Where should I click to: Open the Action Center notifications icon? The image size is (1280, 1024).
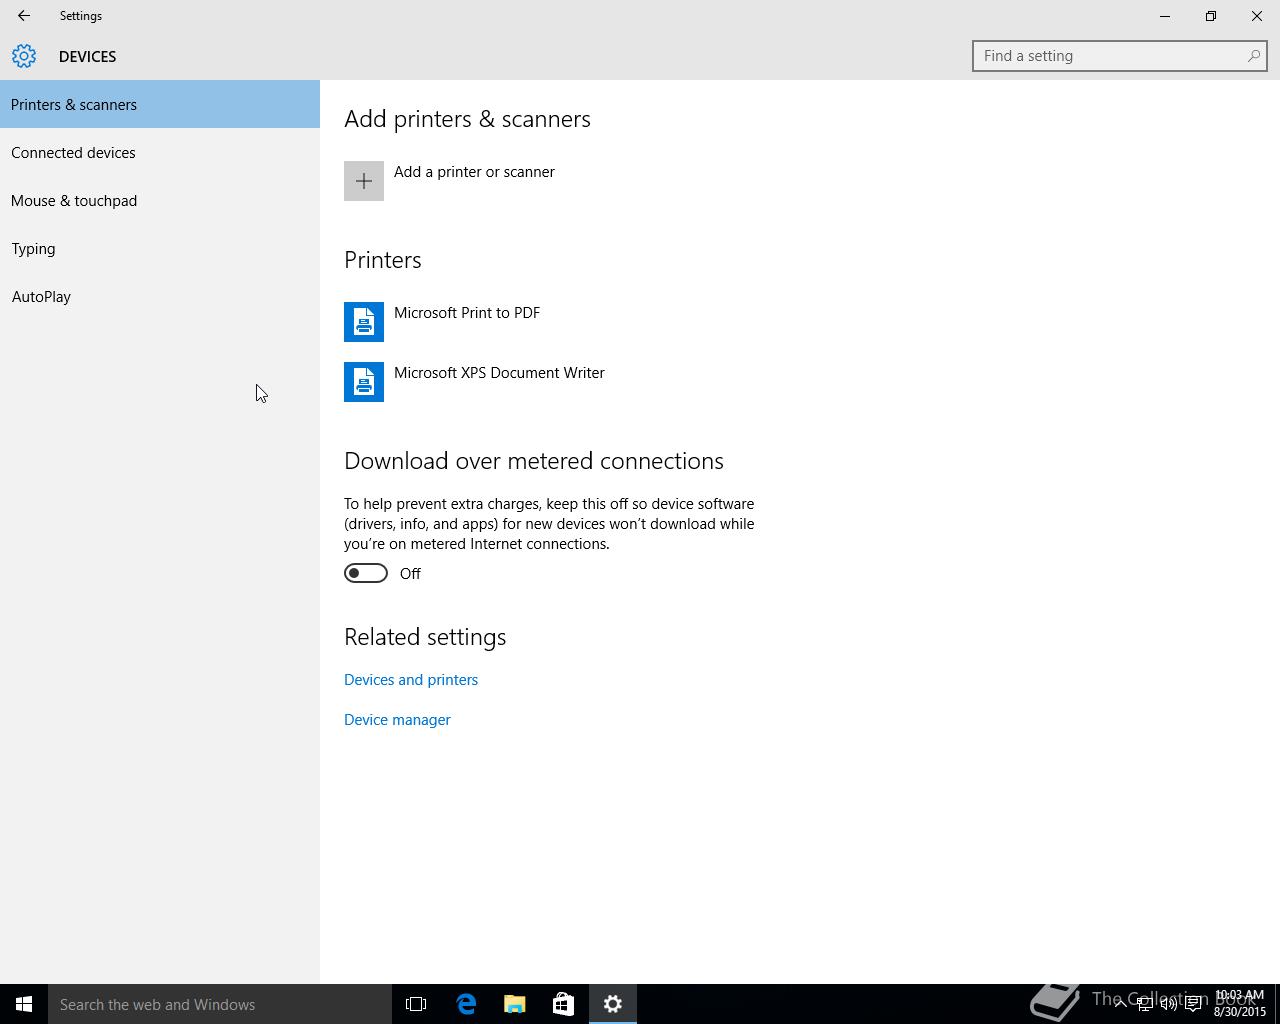tap(1193, 1004)
